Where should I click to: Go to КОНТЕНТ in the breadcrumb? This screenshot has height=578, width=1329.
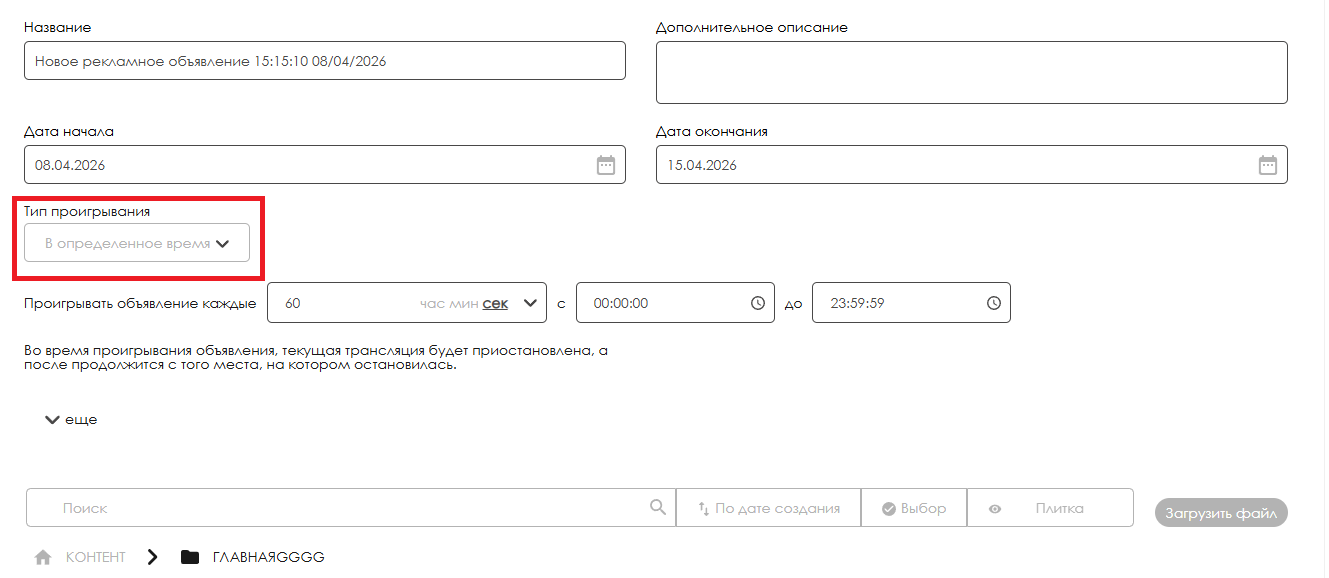click(x=96, y=557)
